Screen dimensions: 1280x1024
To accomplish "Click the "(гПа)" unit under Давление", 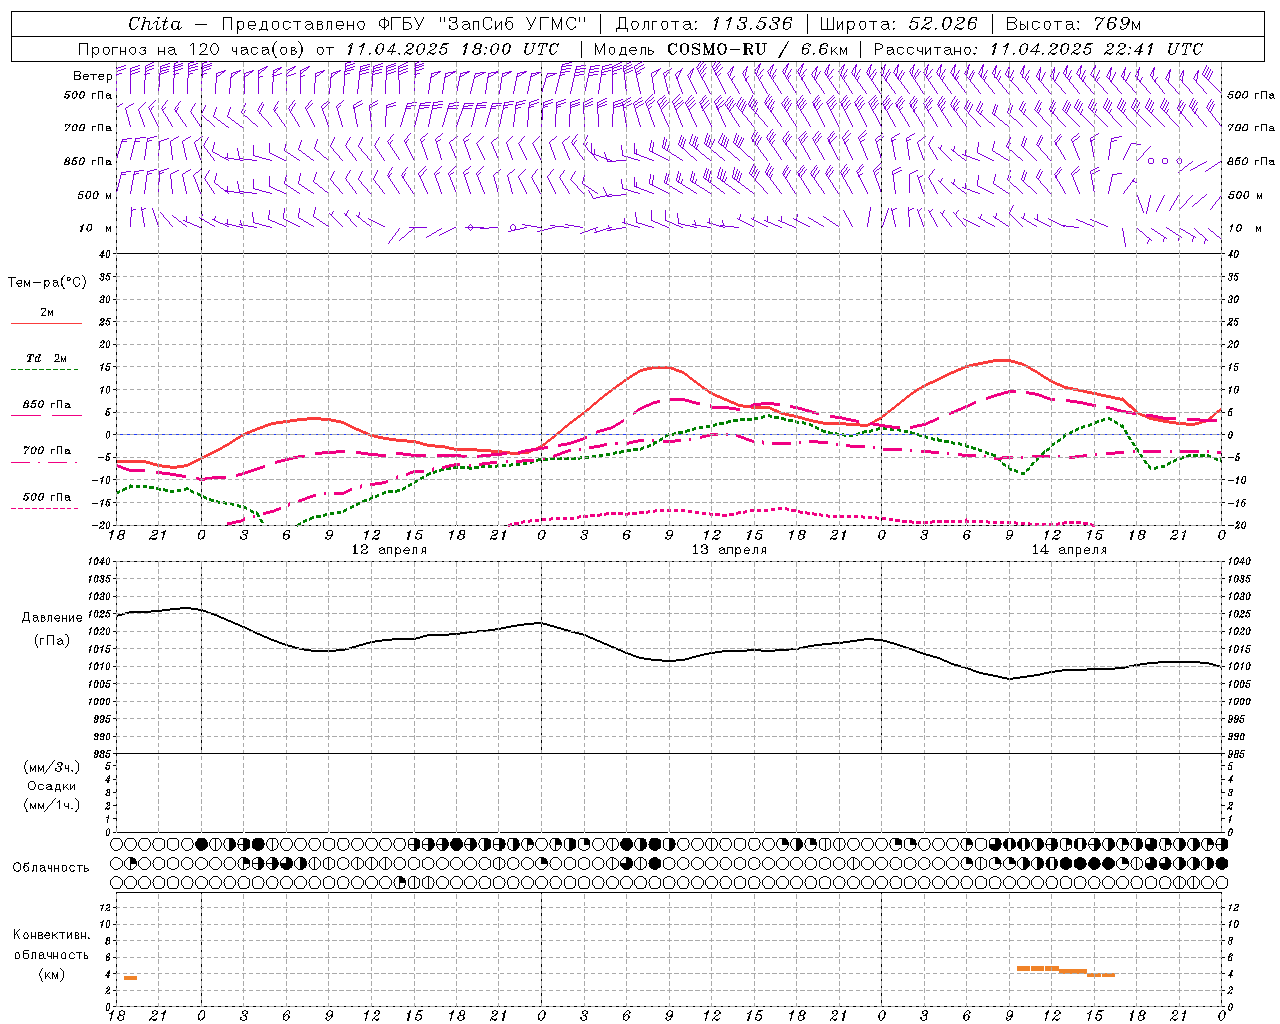I will (x=52, y=640).
